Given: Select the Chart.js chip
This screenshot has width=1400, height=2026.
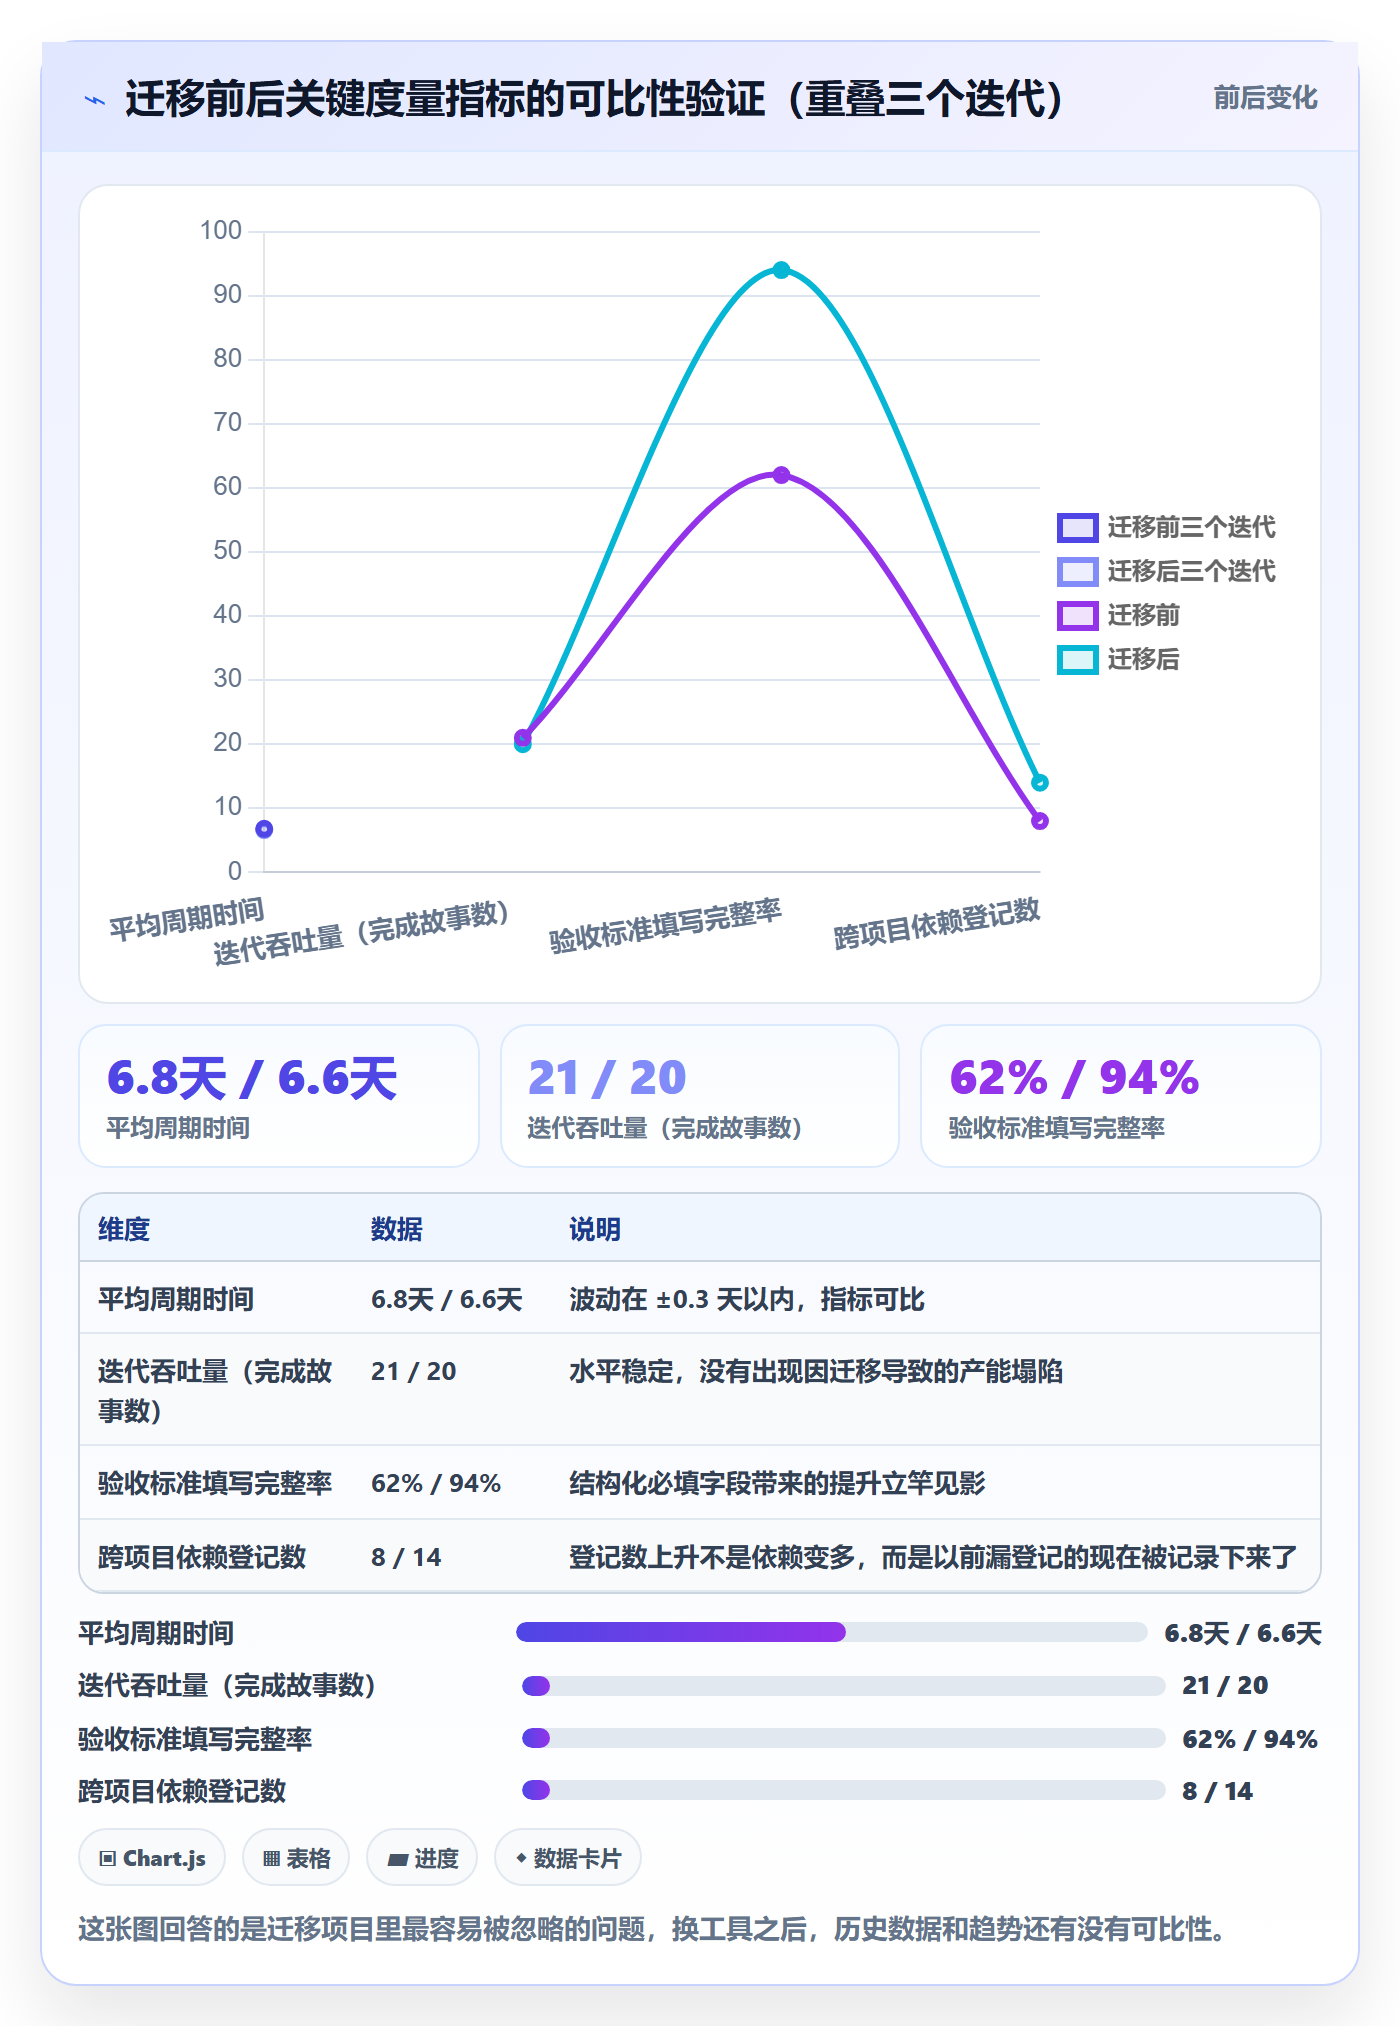Looking at the screenshot, I should click(x=152, y=1858).
